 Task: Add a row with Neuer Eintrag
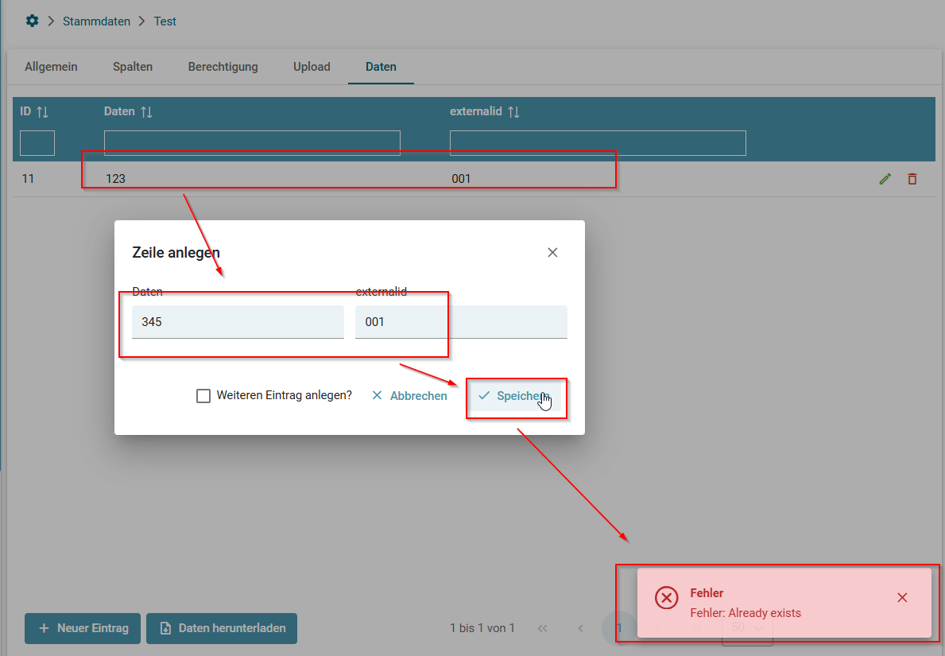83,628
